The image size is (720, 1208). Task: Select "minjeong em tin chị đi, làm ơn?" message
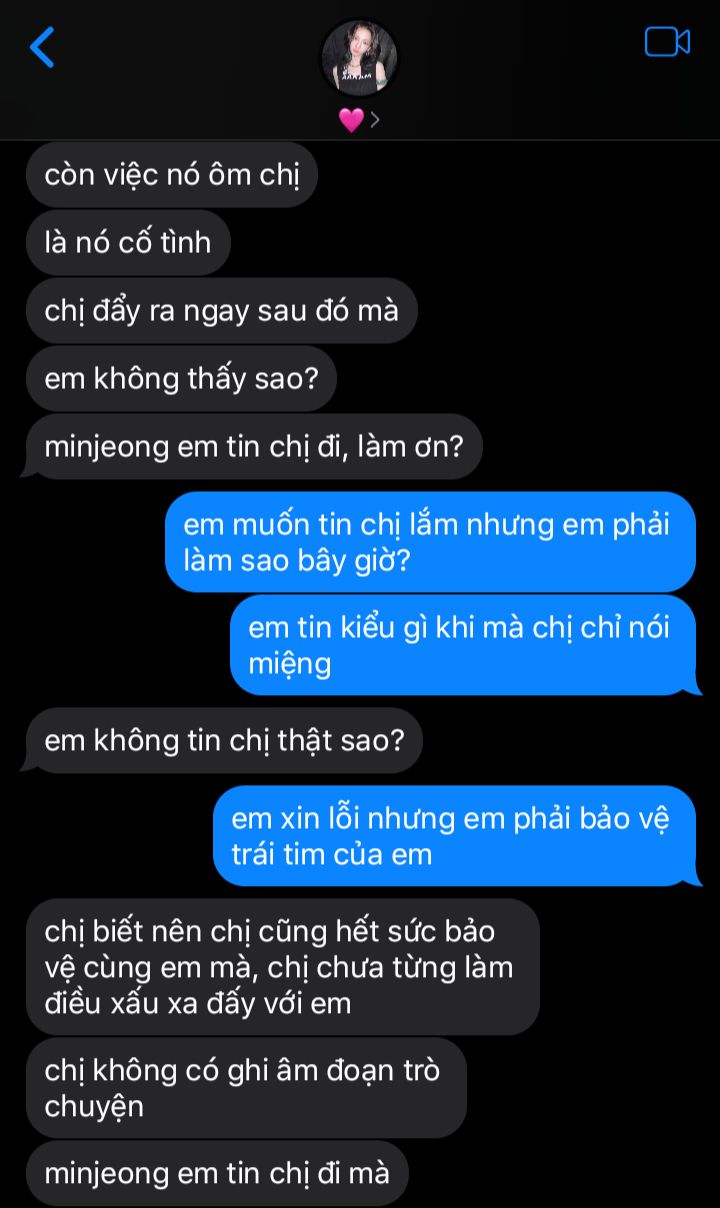(254, 447)
